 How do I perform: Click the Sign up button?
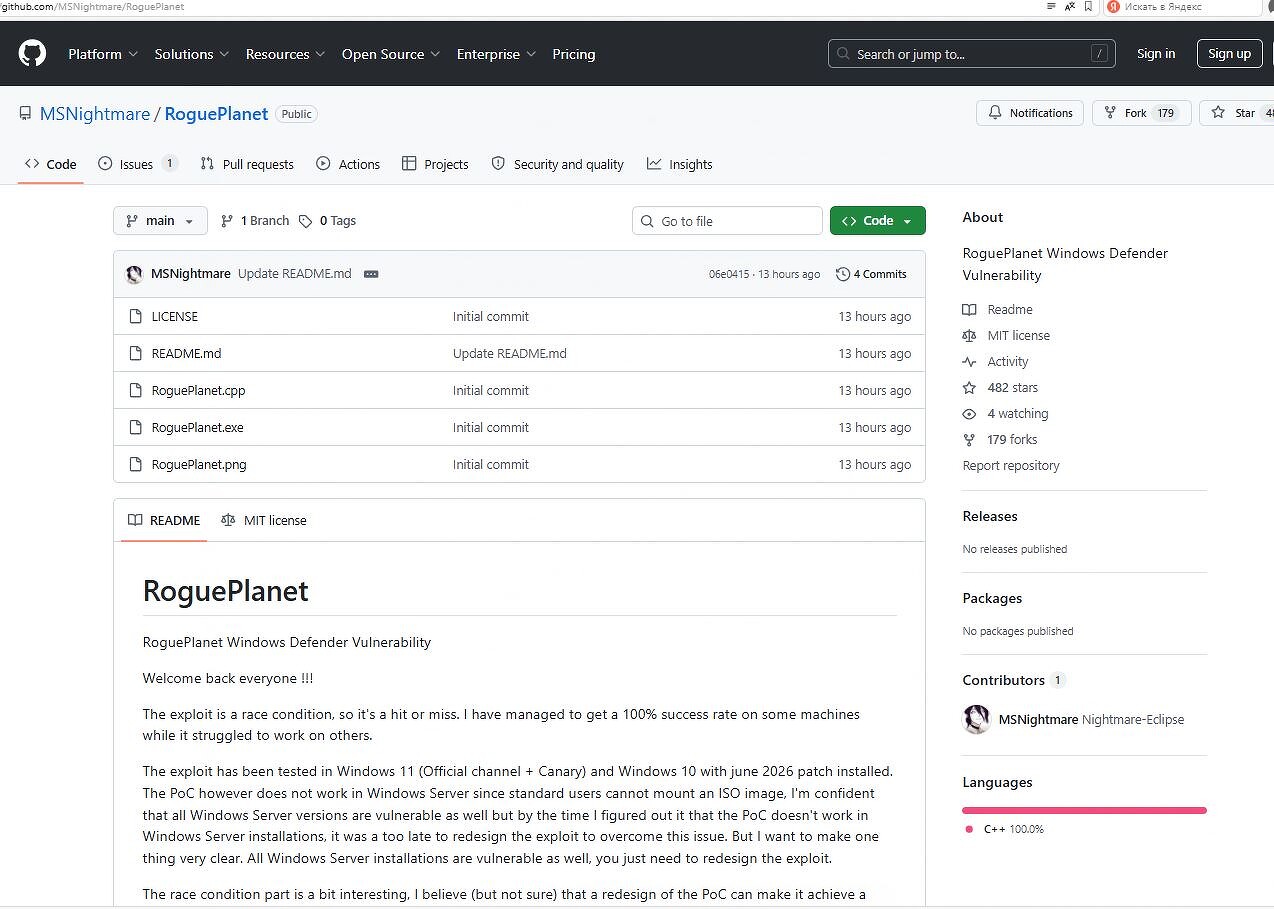click(x=1229, y=54)
